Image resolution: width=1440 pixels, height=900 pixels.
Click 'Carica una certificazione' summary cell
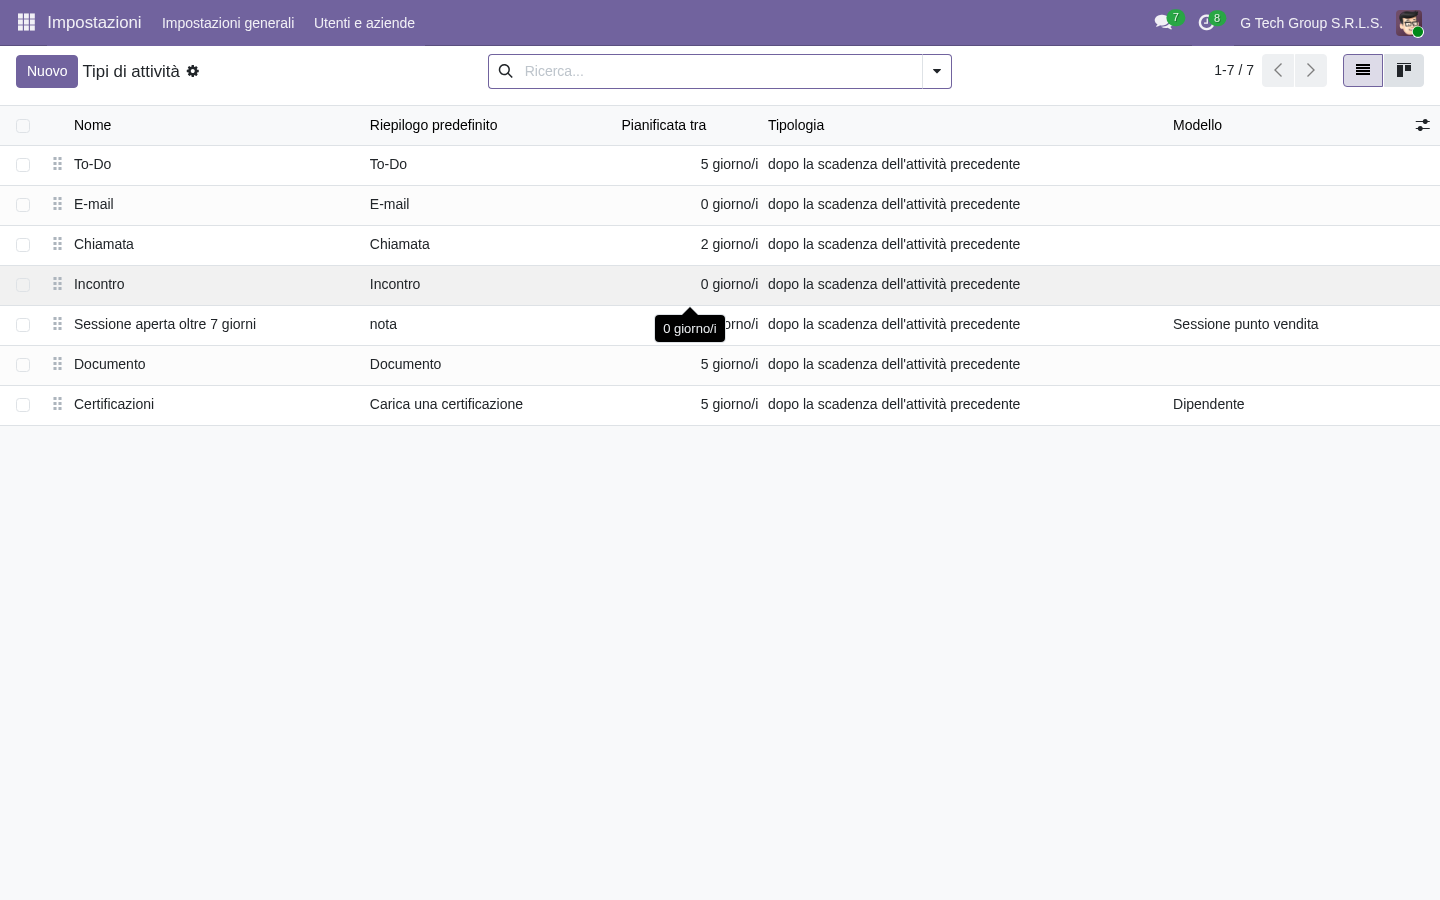click(x=446, y=404)
